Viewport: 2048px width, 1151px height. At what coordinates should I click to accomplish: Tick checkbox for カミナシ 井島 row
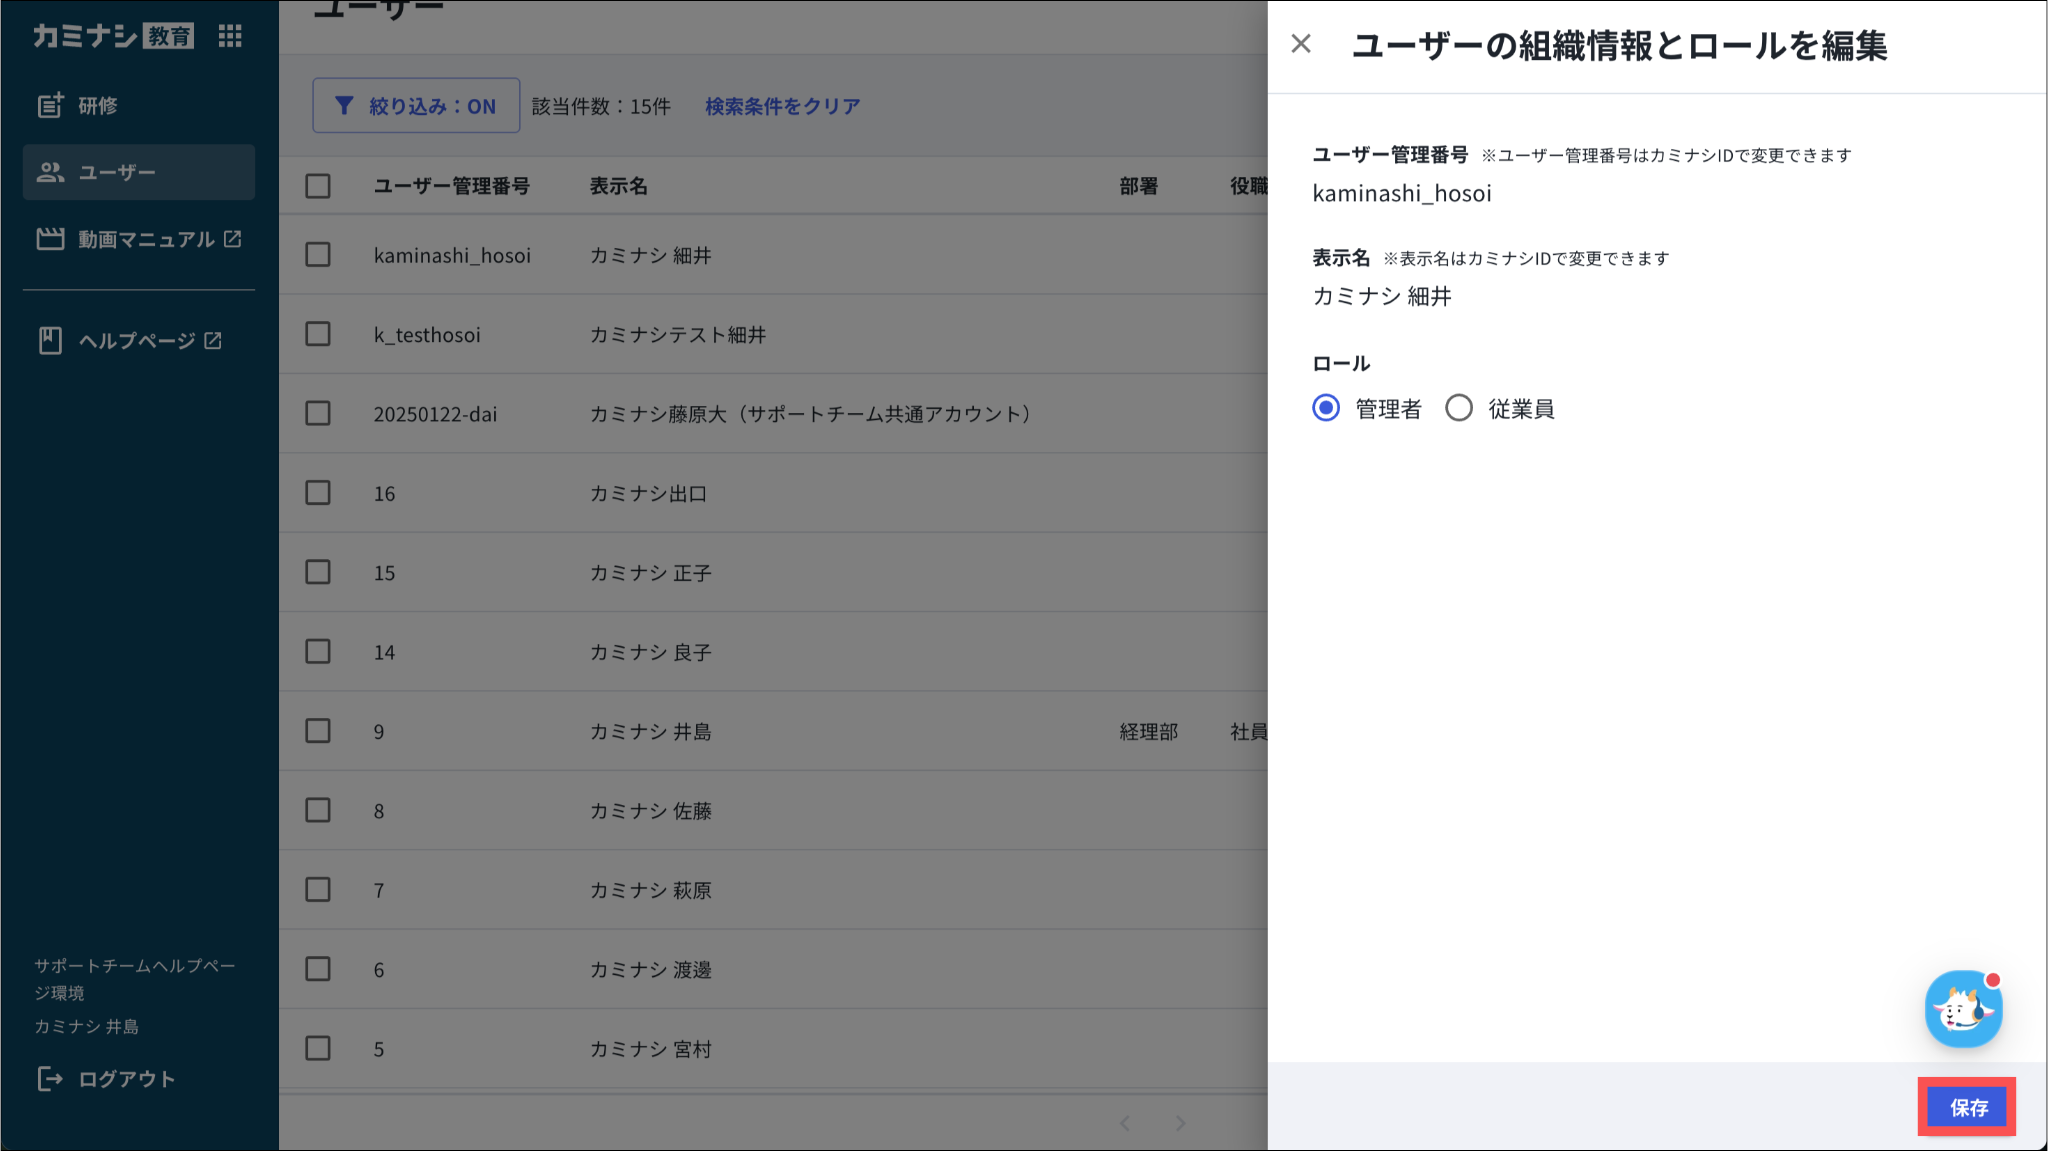[318, 731]
